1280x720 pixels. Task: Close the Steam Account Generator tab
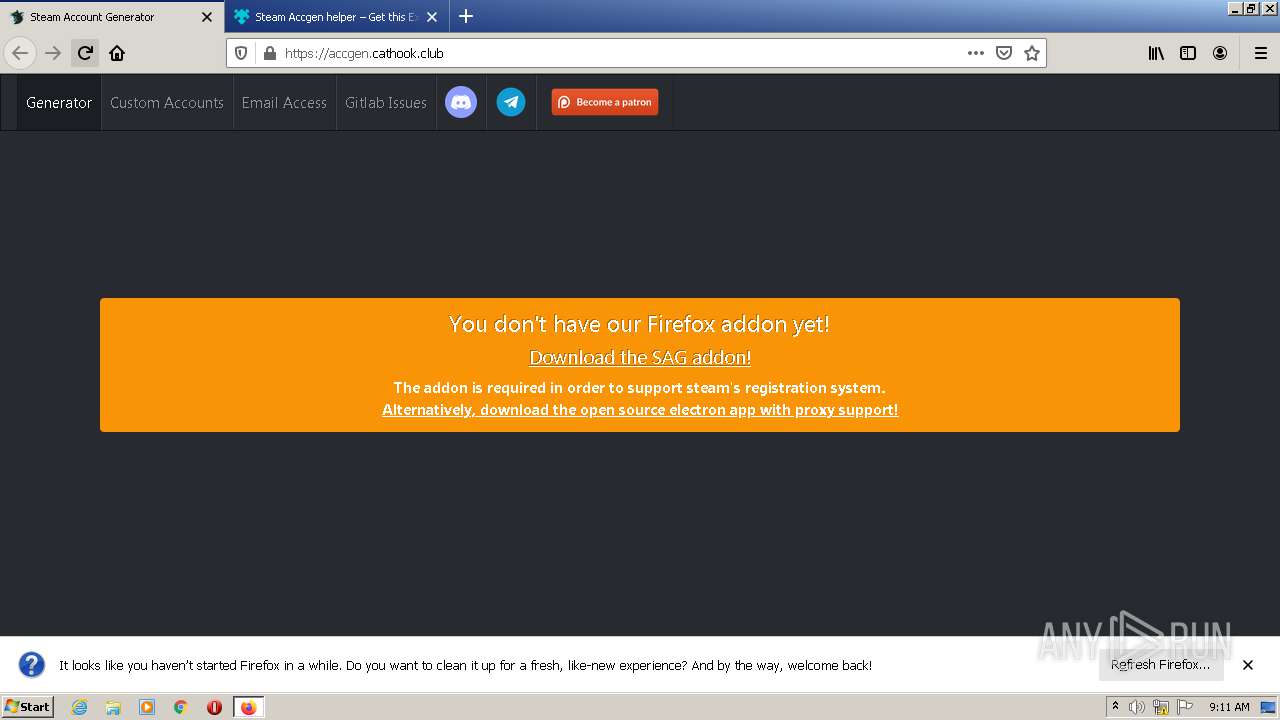[207, 17]
